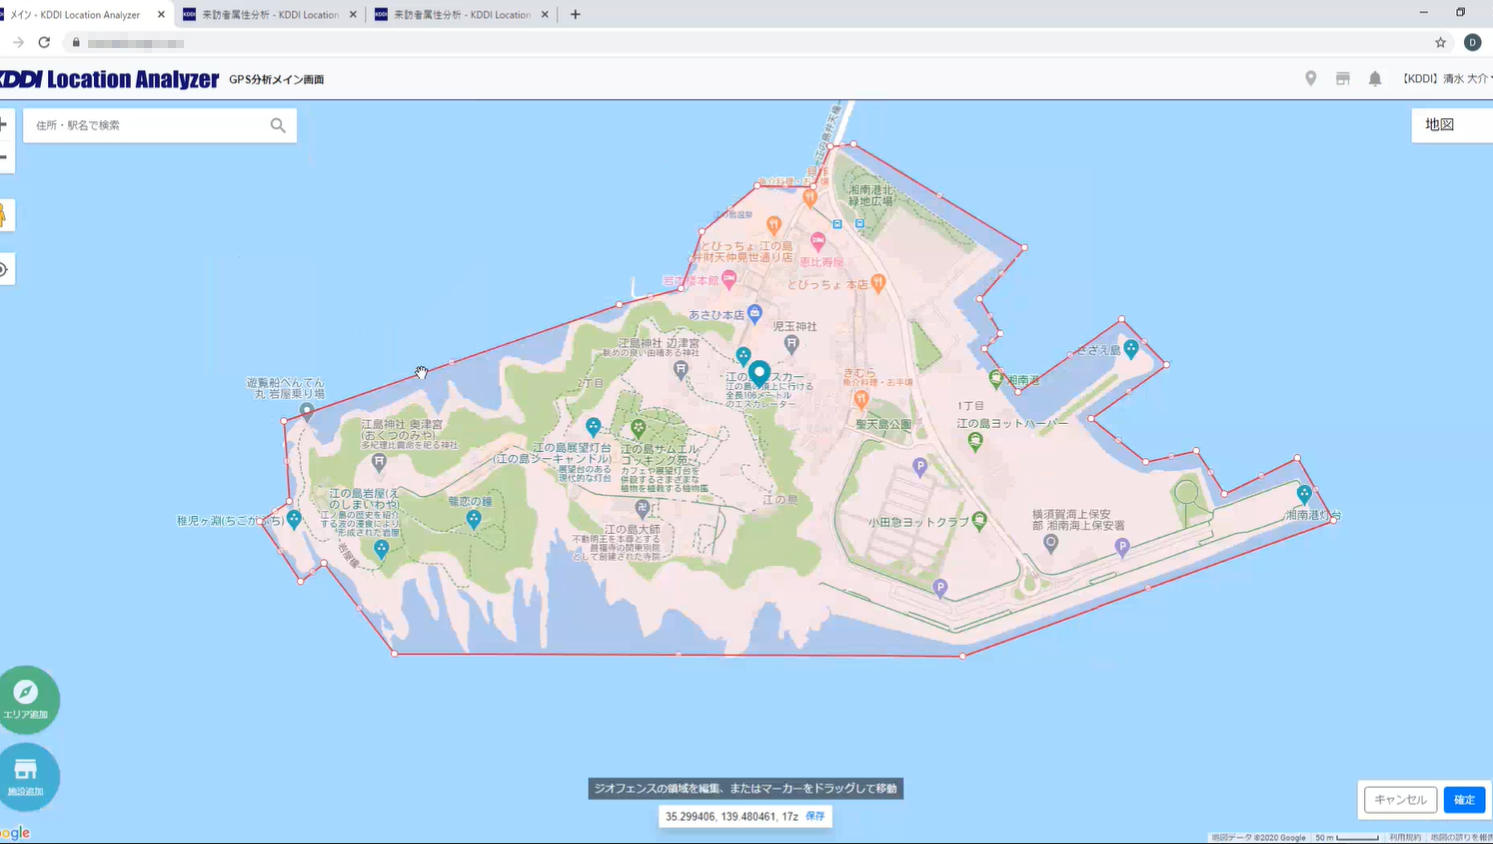Open the store icon in header
The image size is (1493, 844).
[1343, 79]
